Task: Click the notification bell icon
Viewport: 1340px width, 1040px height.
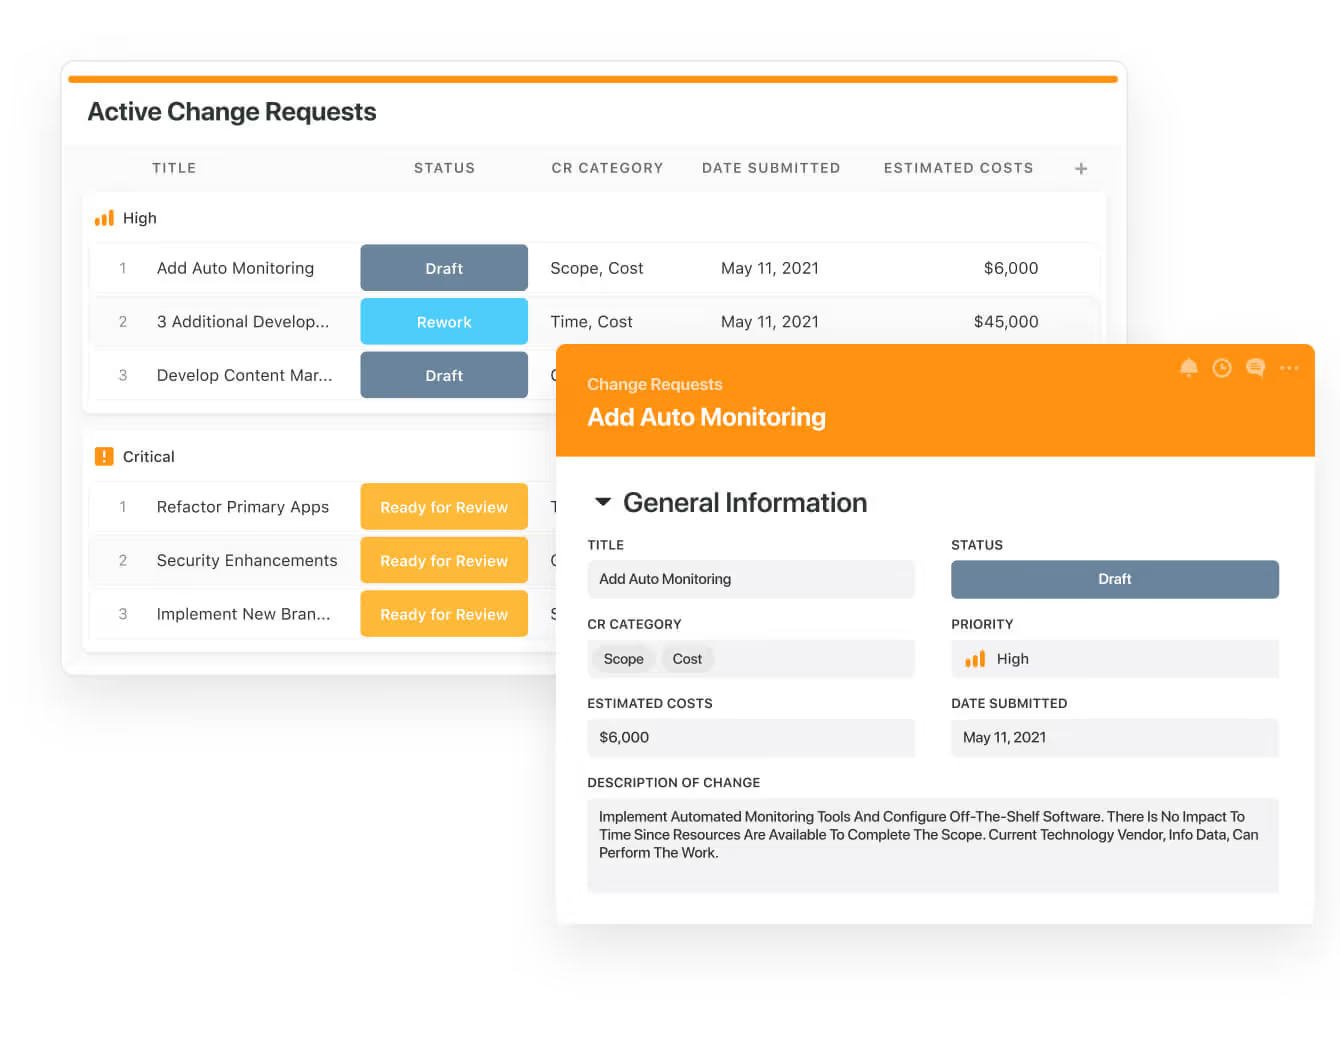Action: coord(1188,368)
